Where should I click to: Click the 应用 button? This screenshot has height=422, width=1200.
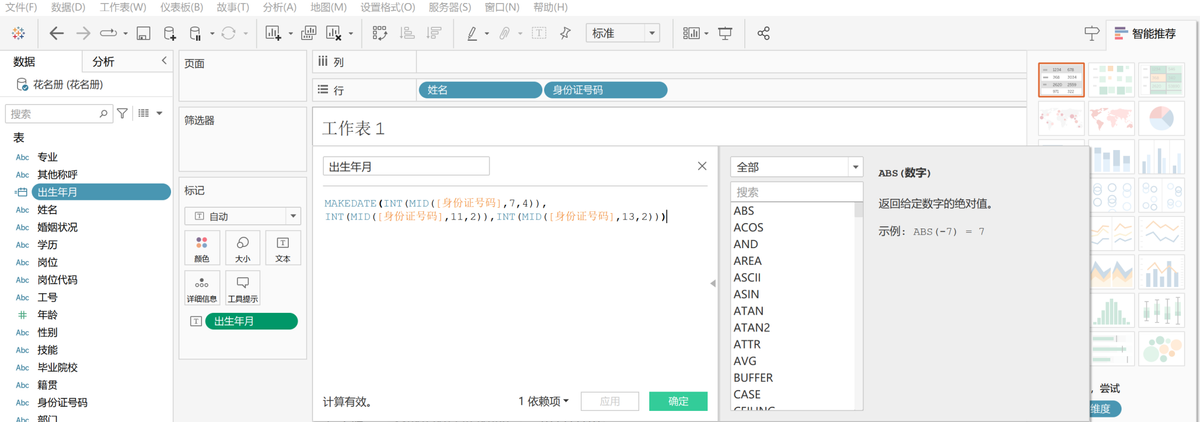pos(609,401)
